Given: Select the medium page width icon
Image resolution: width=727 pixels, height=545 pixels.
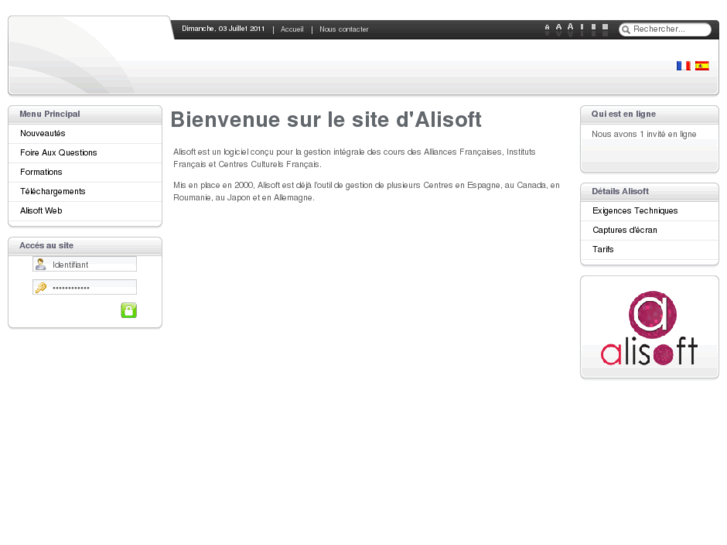Looking at the screenshot, I should [x=593, y=27].
